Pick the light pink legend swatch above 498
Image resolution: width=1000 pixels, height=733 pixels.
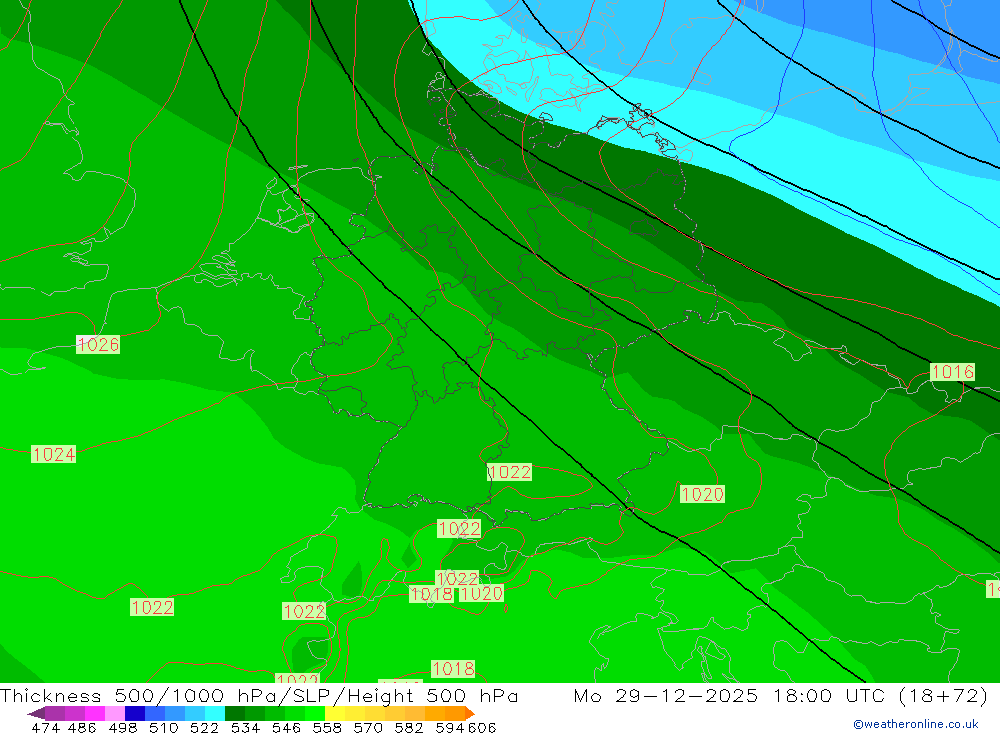(x=114, y=713)
